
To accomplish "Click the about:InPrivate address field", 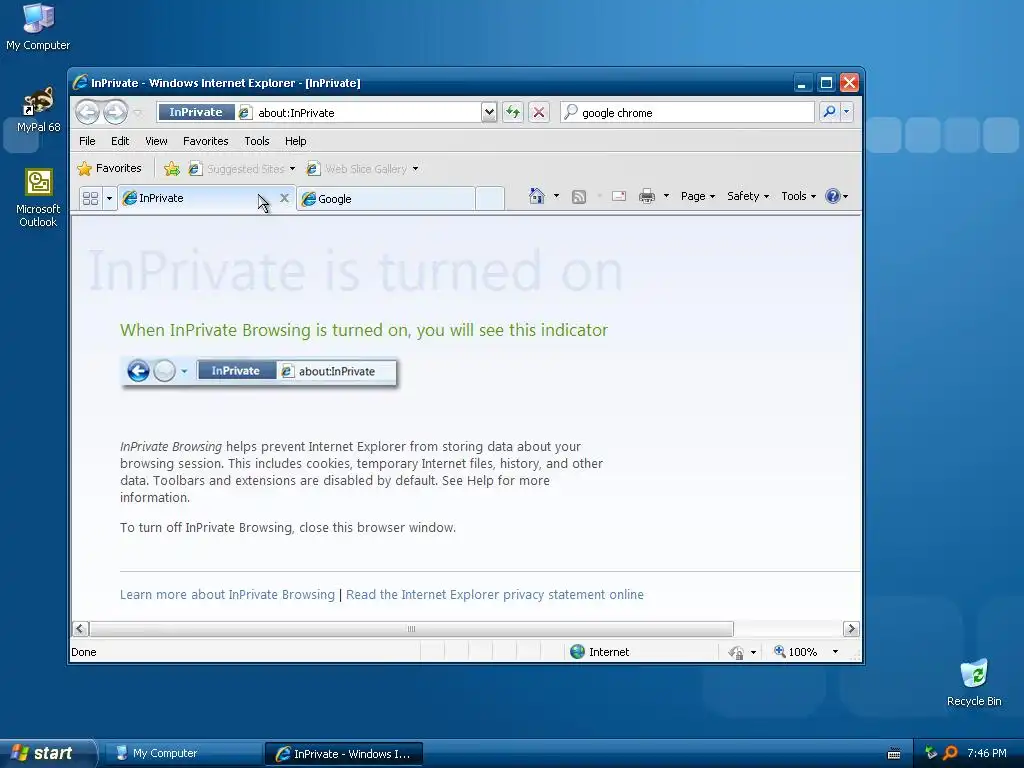I will point(359,113).
